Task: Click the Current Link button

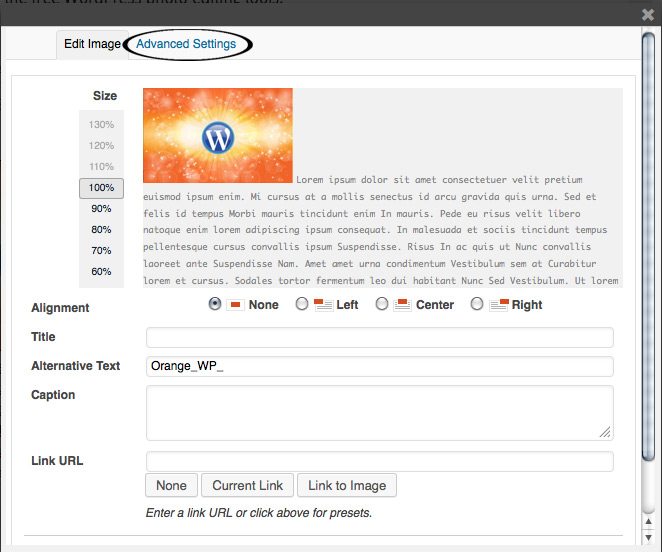Action: 248,486
